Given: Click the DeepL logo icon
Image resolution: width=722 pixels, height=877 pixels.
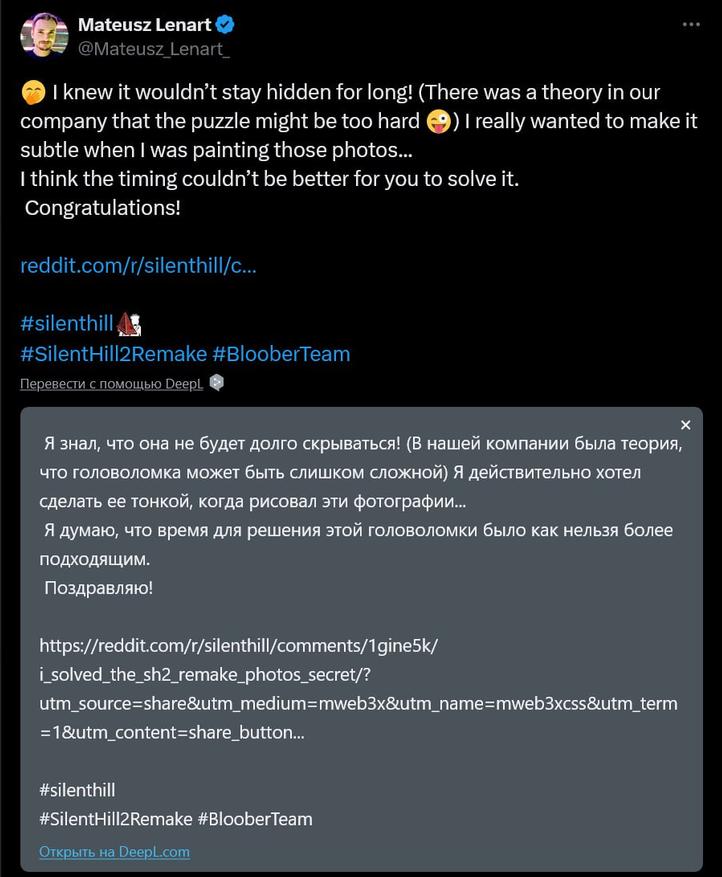Looking at the screenshot, I should (217, 384).
